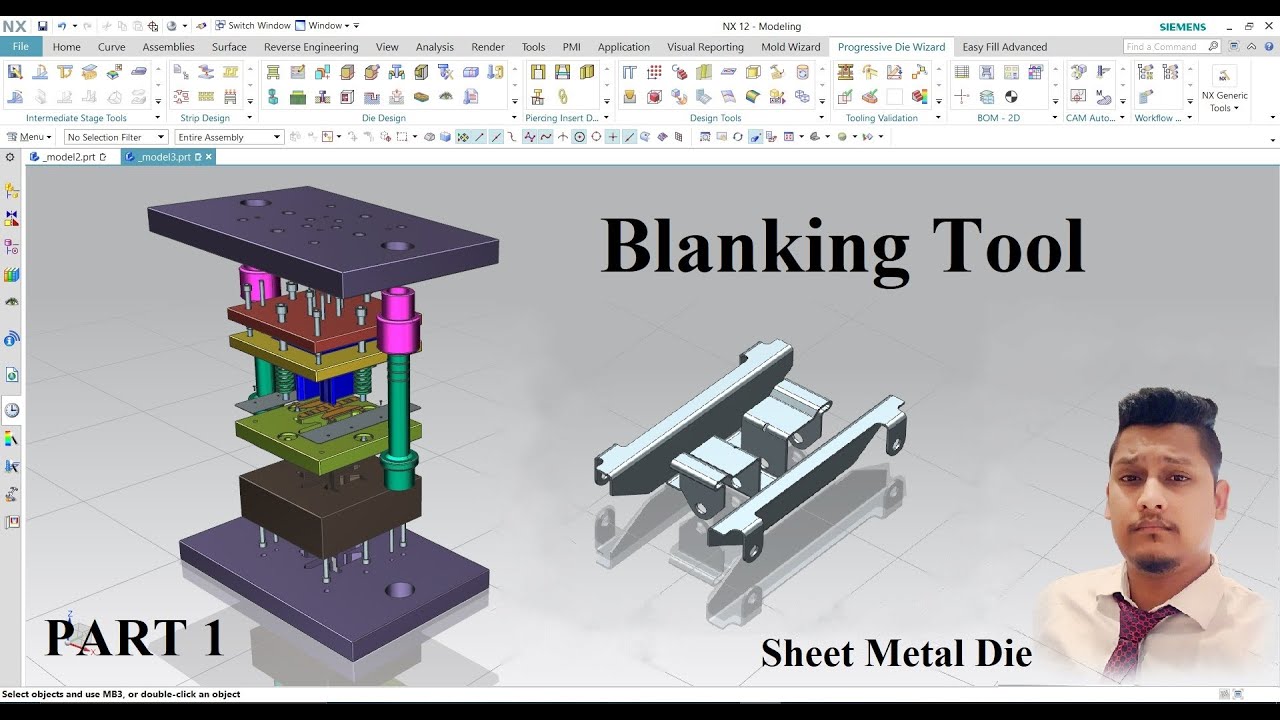
Task: Click the rainbow gradient analysis icon in Tooling Validation
Action: [919, 97]
